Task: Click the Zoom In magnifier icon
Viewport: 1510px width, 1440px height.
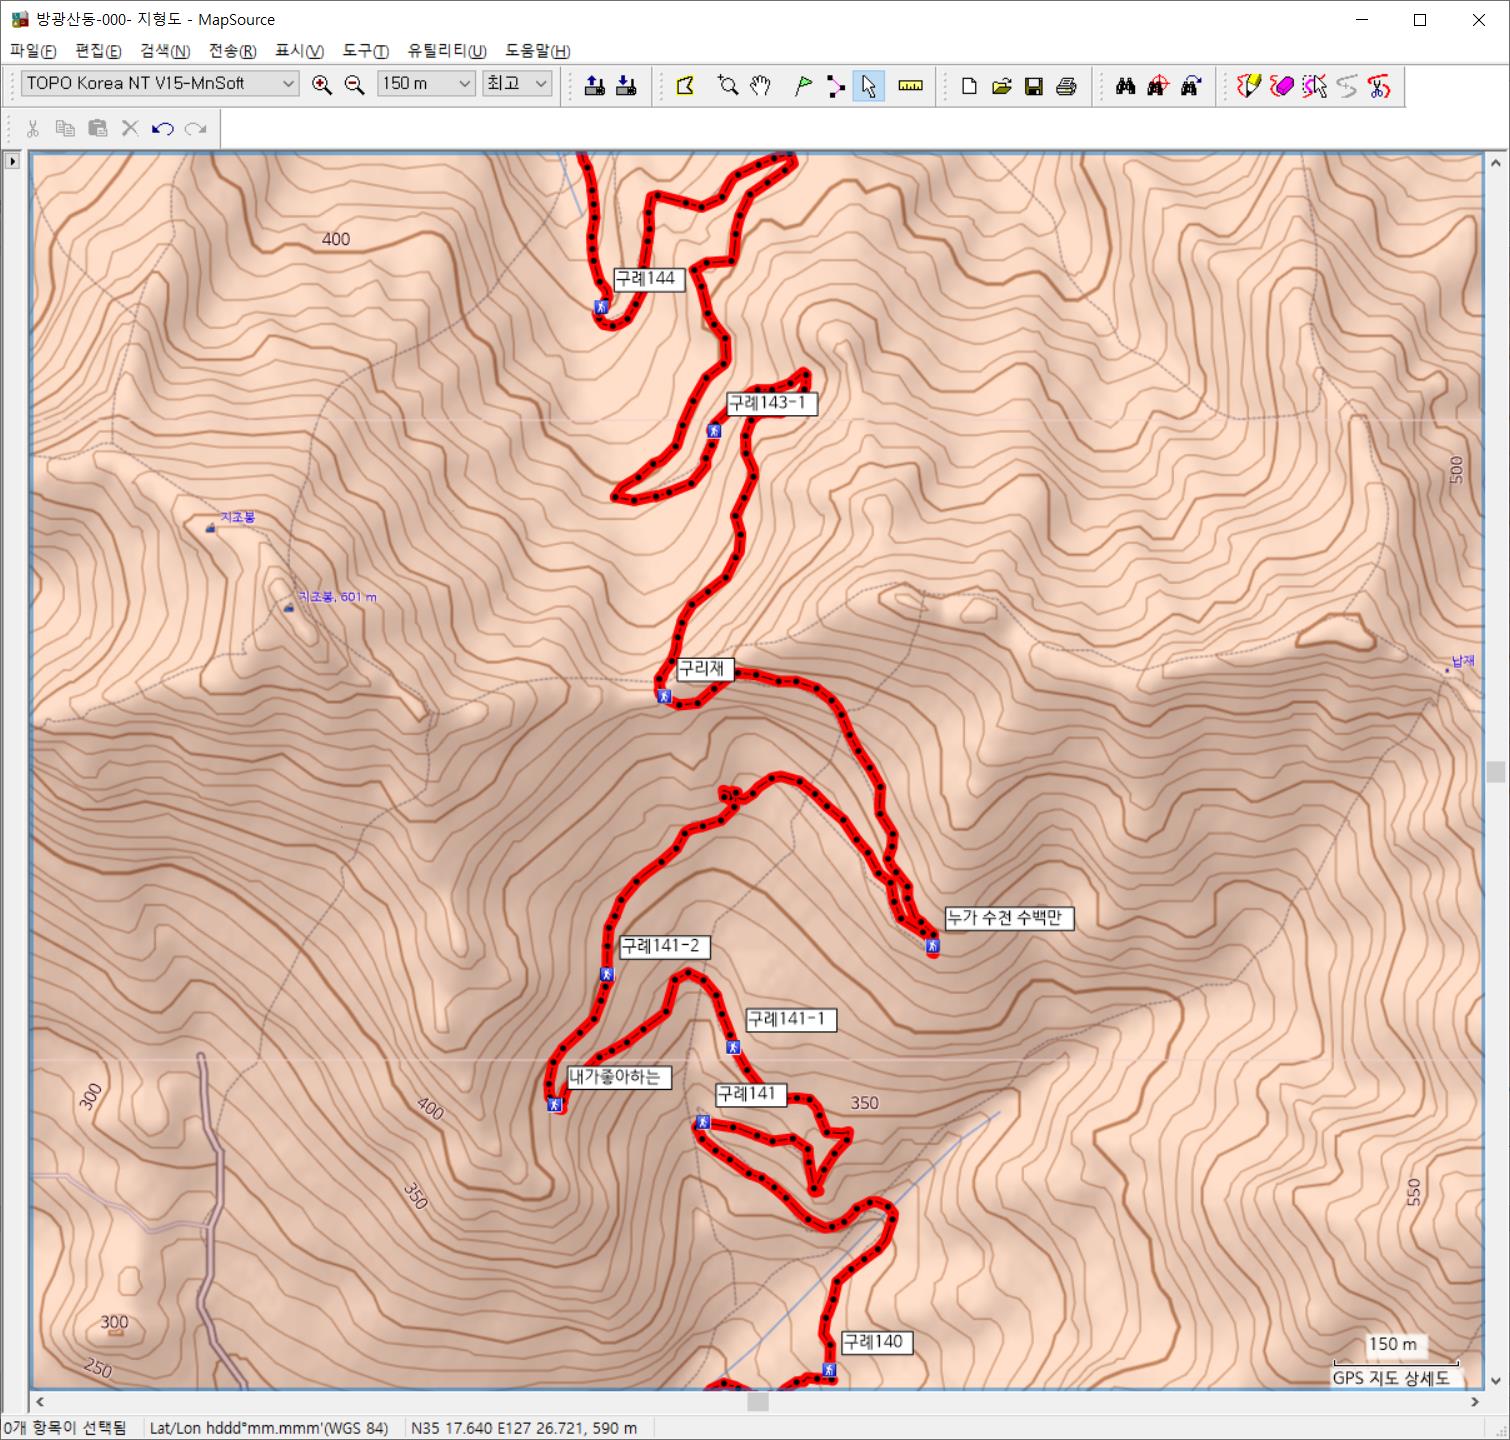Action: click(x=322, y=85)
